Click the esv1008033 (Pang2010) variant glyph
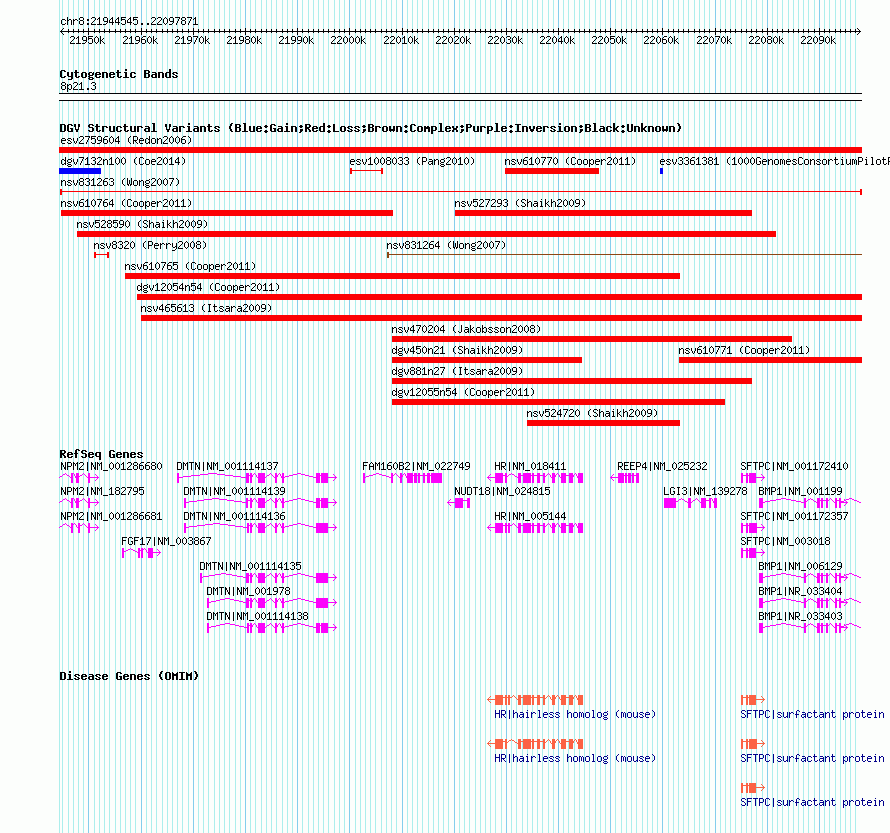The height and width of the screenshot is (833, 890). point(366,171)
